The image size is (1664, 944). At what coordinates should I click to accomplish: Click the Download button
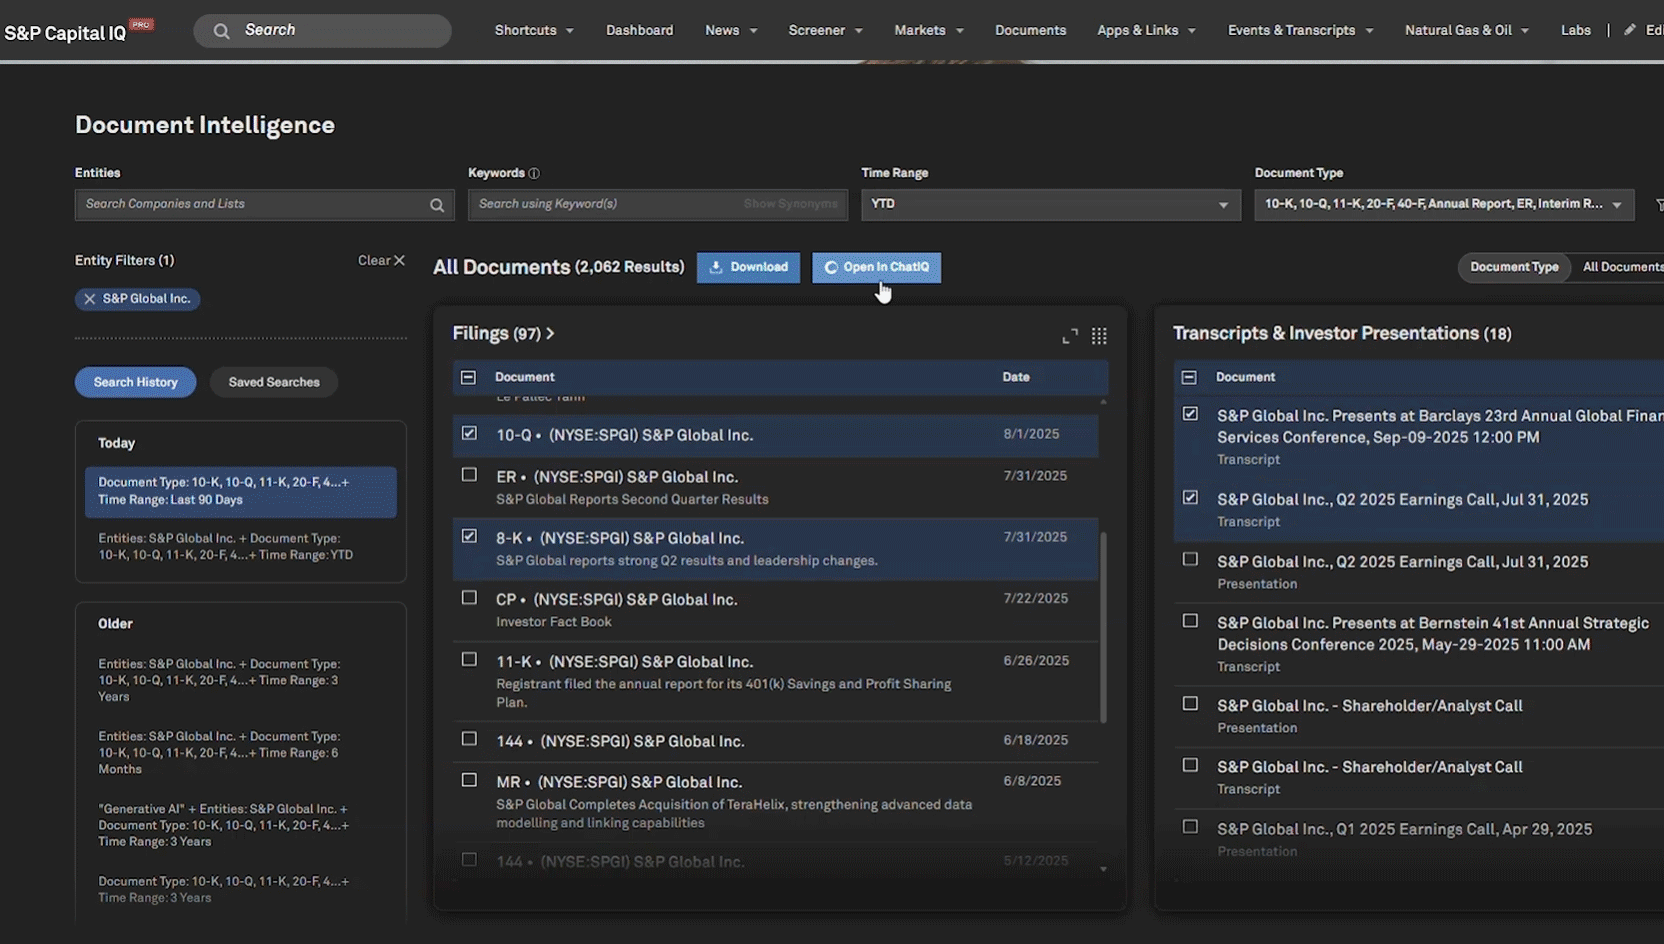click(x=748, y=267)
